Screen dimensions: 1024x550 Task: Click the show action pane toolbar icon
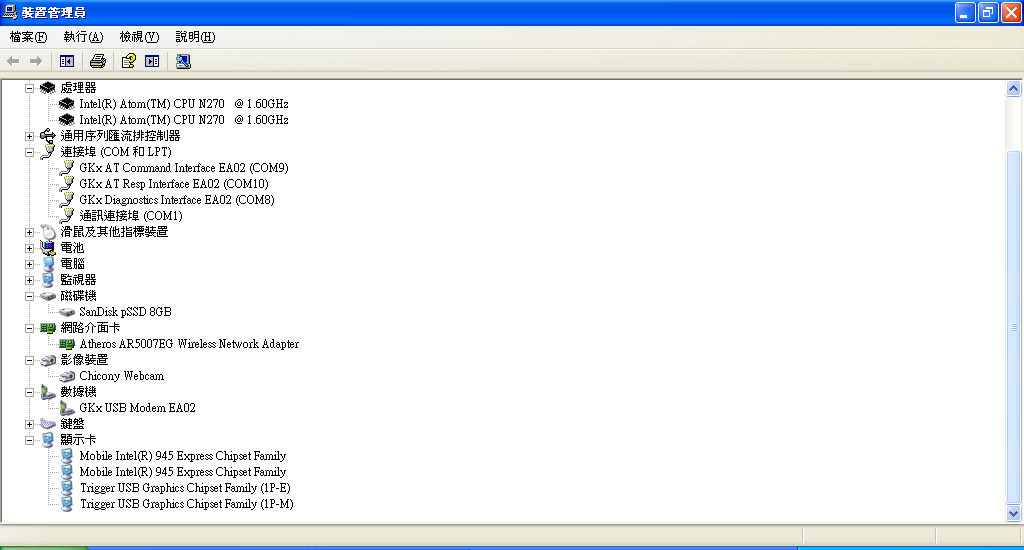[152, 61]
